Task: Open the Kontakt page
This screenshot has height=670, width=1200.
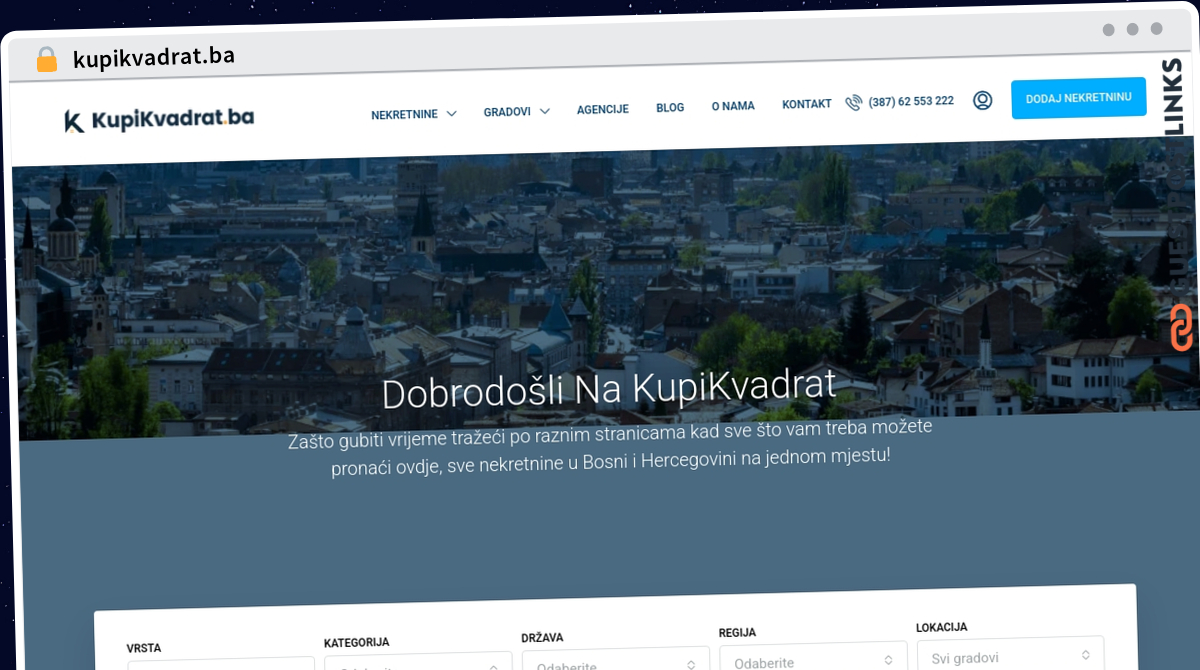Action: pyautogui.click(x=807, y=104)
